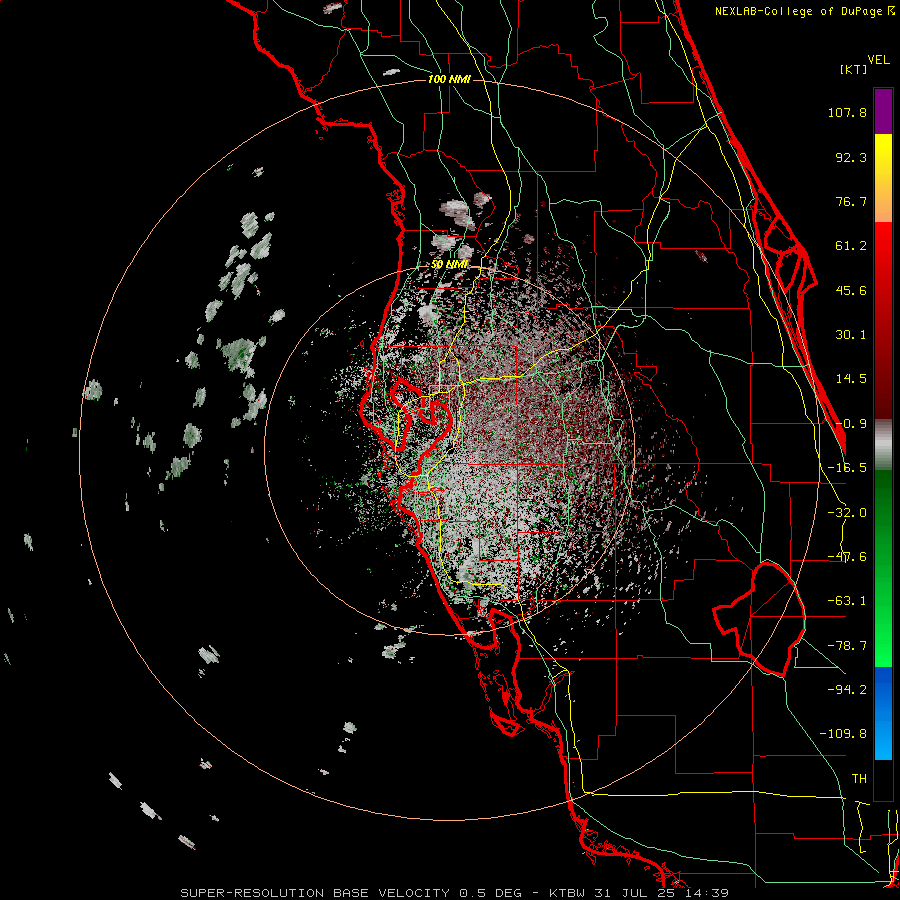This screenshot has height=900, width=900.
Task: Select the purple segment of the color bar
Action: point(883,111)
